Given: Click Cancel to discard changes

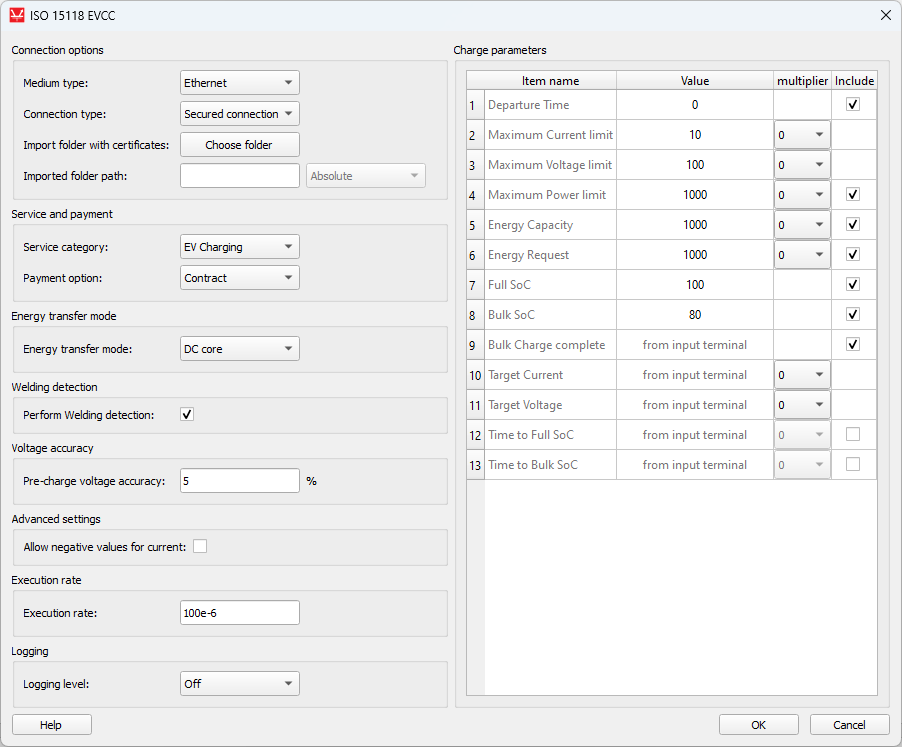Looking at the screenshot, I should 849,725.
